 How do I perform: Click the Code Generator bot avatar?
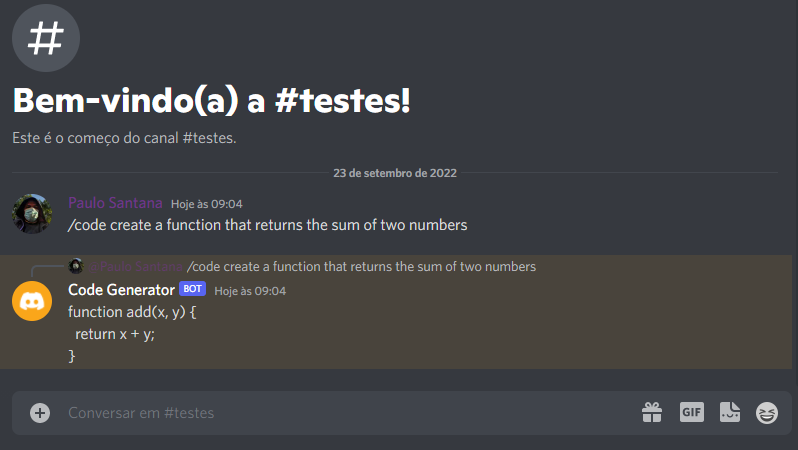coord(32,301)
